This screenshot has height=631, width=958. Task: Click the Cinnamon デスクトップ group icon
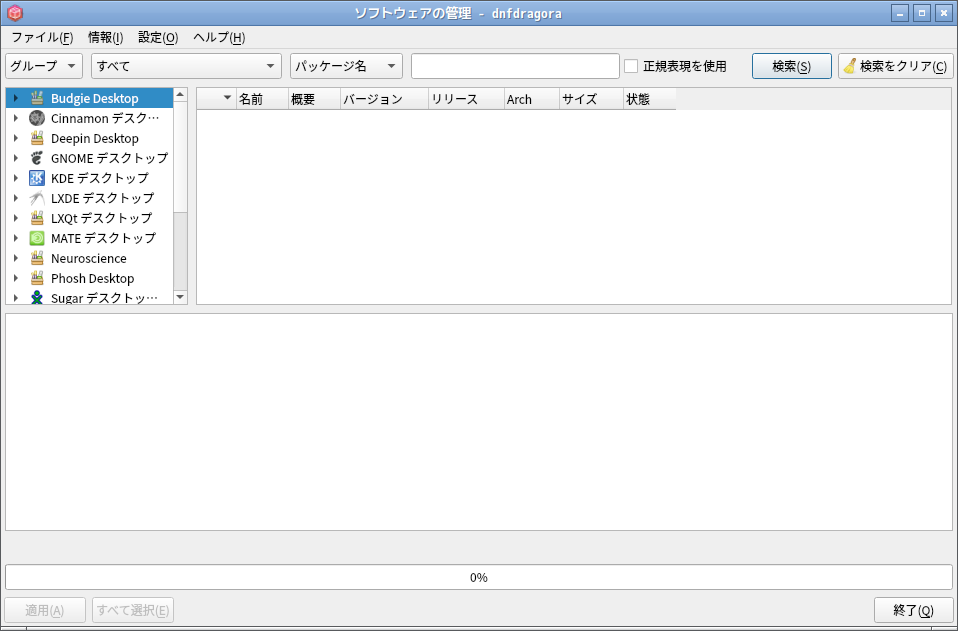pyautogui.click(x=37, y=118)
